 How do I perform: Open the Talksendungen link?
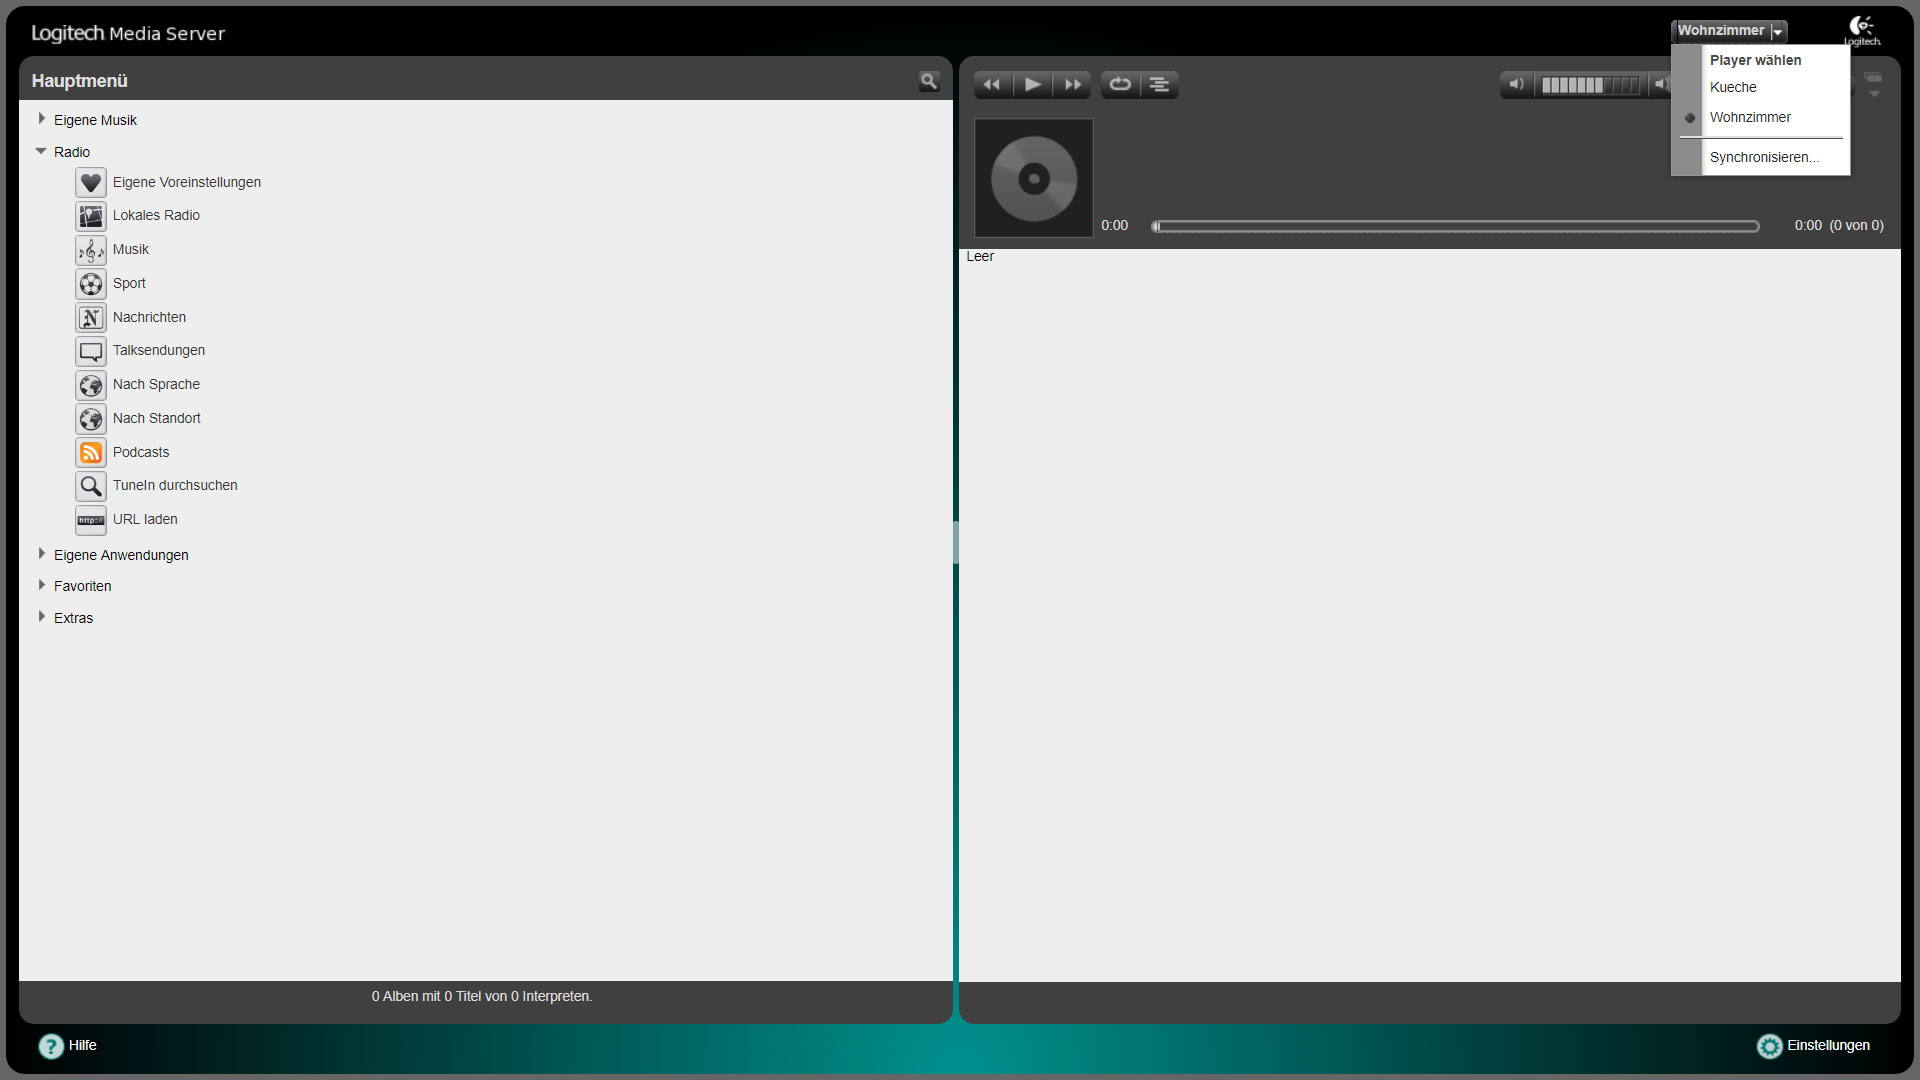click(x=159, y=350)
